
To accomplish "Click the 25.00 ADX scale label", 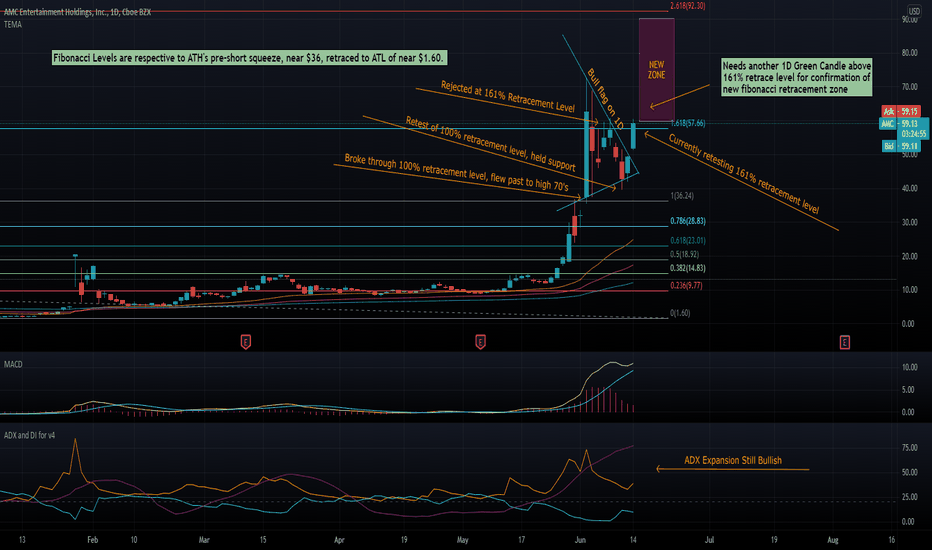I will [x=909, y=496].
